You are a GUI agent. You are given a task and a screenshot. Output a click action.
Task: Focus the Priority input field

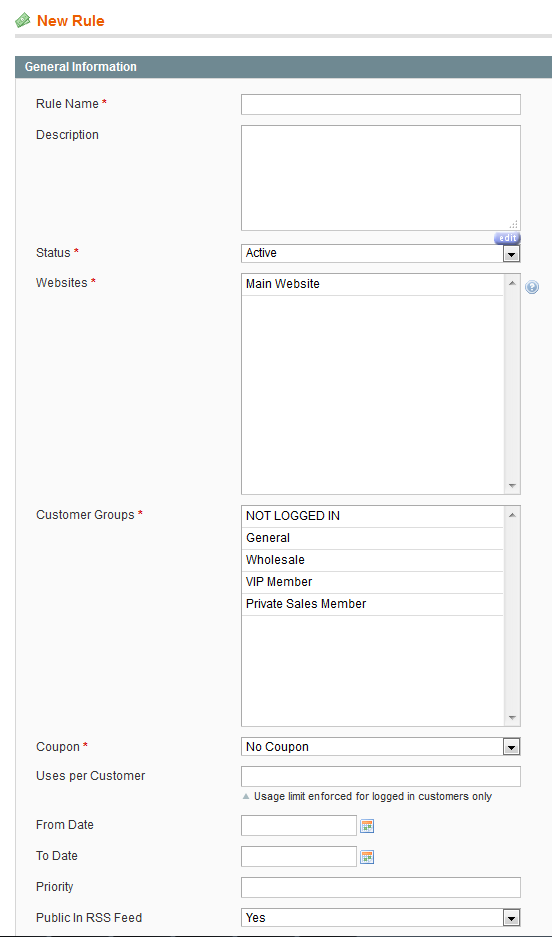point(381,887)
